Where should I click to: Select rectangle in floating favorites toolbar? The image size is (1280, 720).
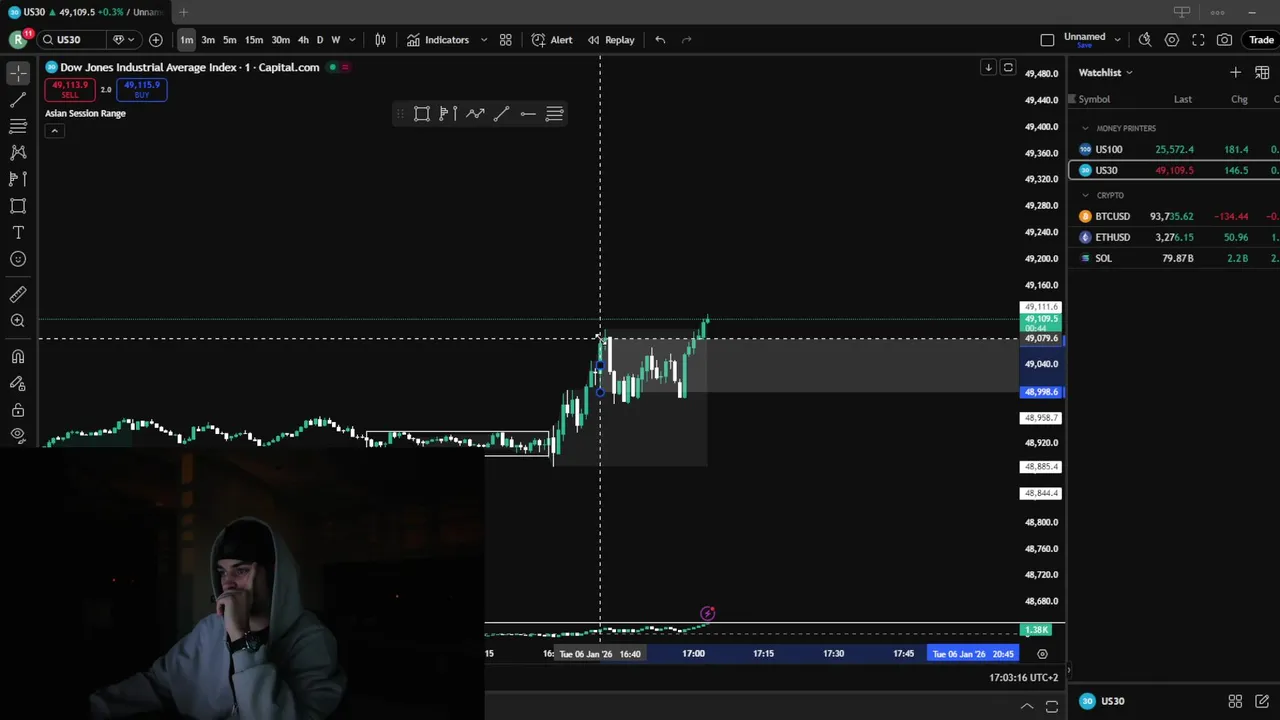(422, 114)
